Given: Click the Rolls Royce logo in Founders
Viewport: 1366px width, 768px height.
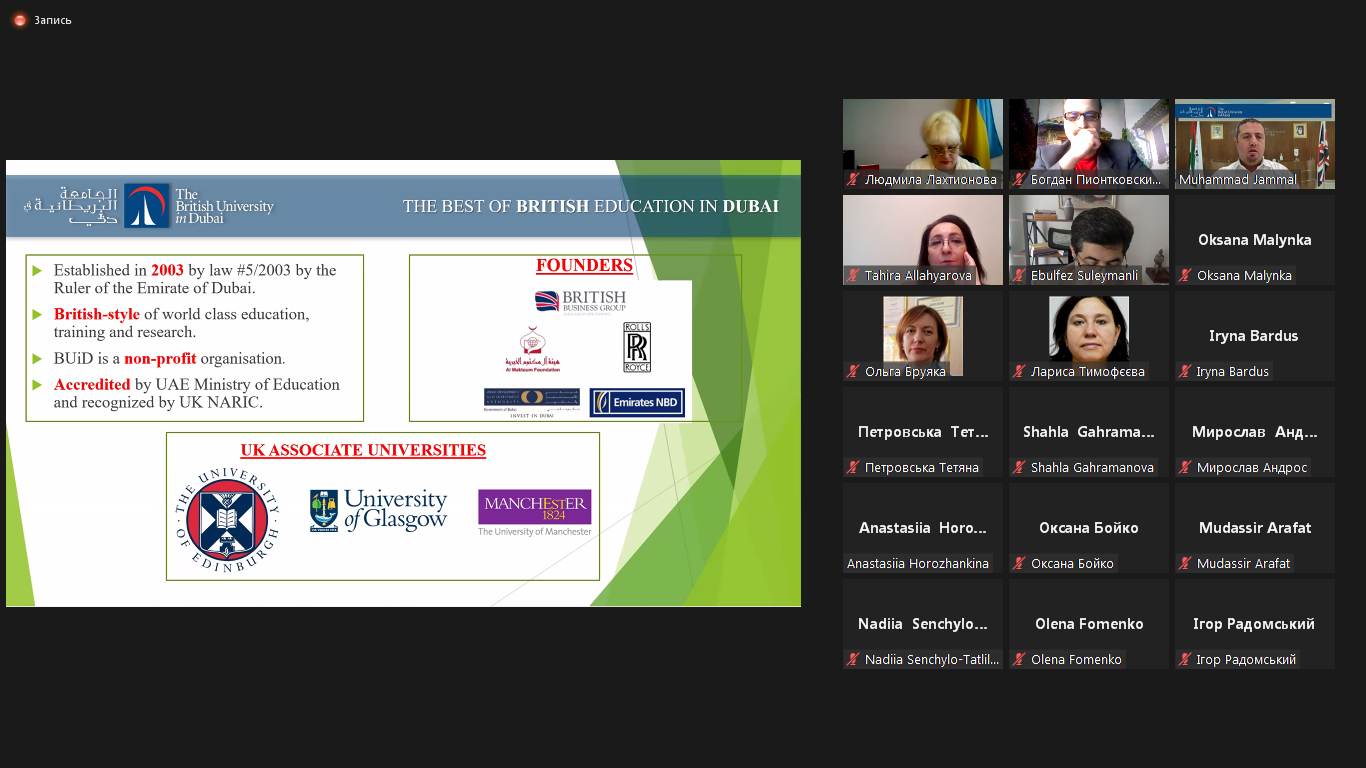Looking at the screenshot, I should click(x=637, y=347).
